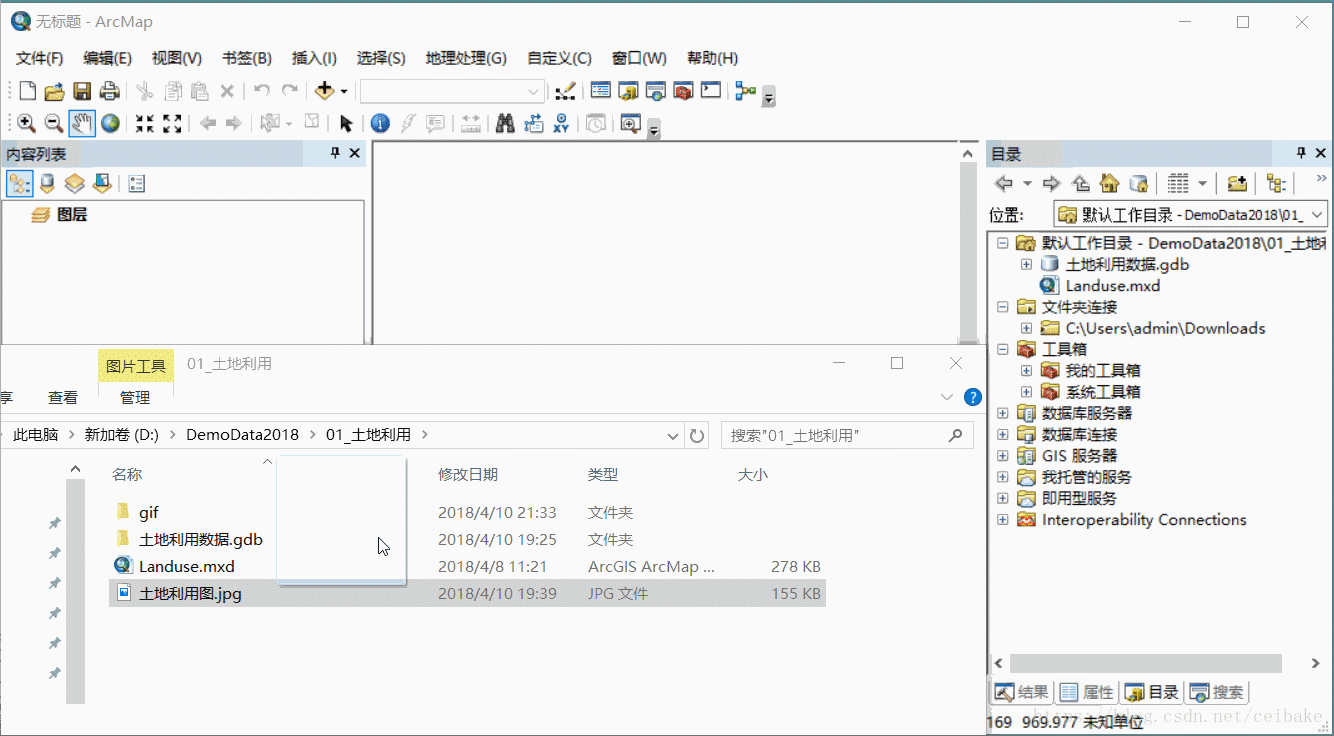The image size is (1334, 736).
Task: Collapse the 工具箱 node
Action: (x=1003, y=349)
